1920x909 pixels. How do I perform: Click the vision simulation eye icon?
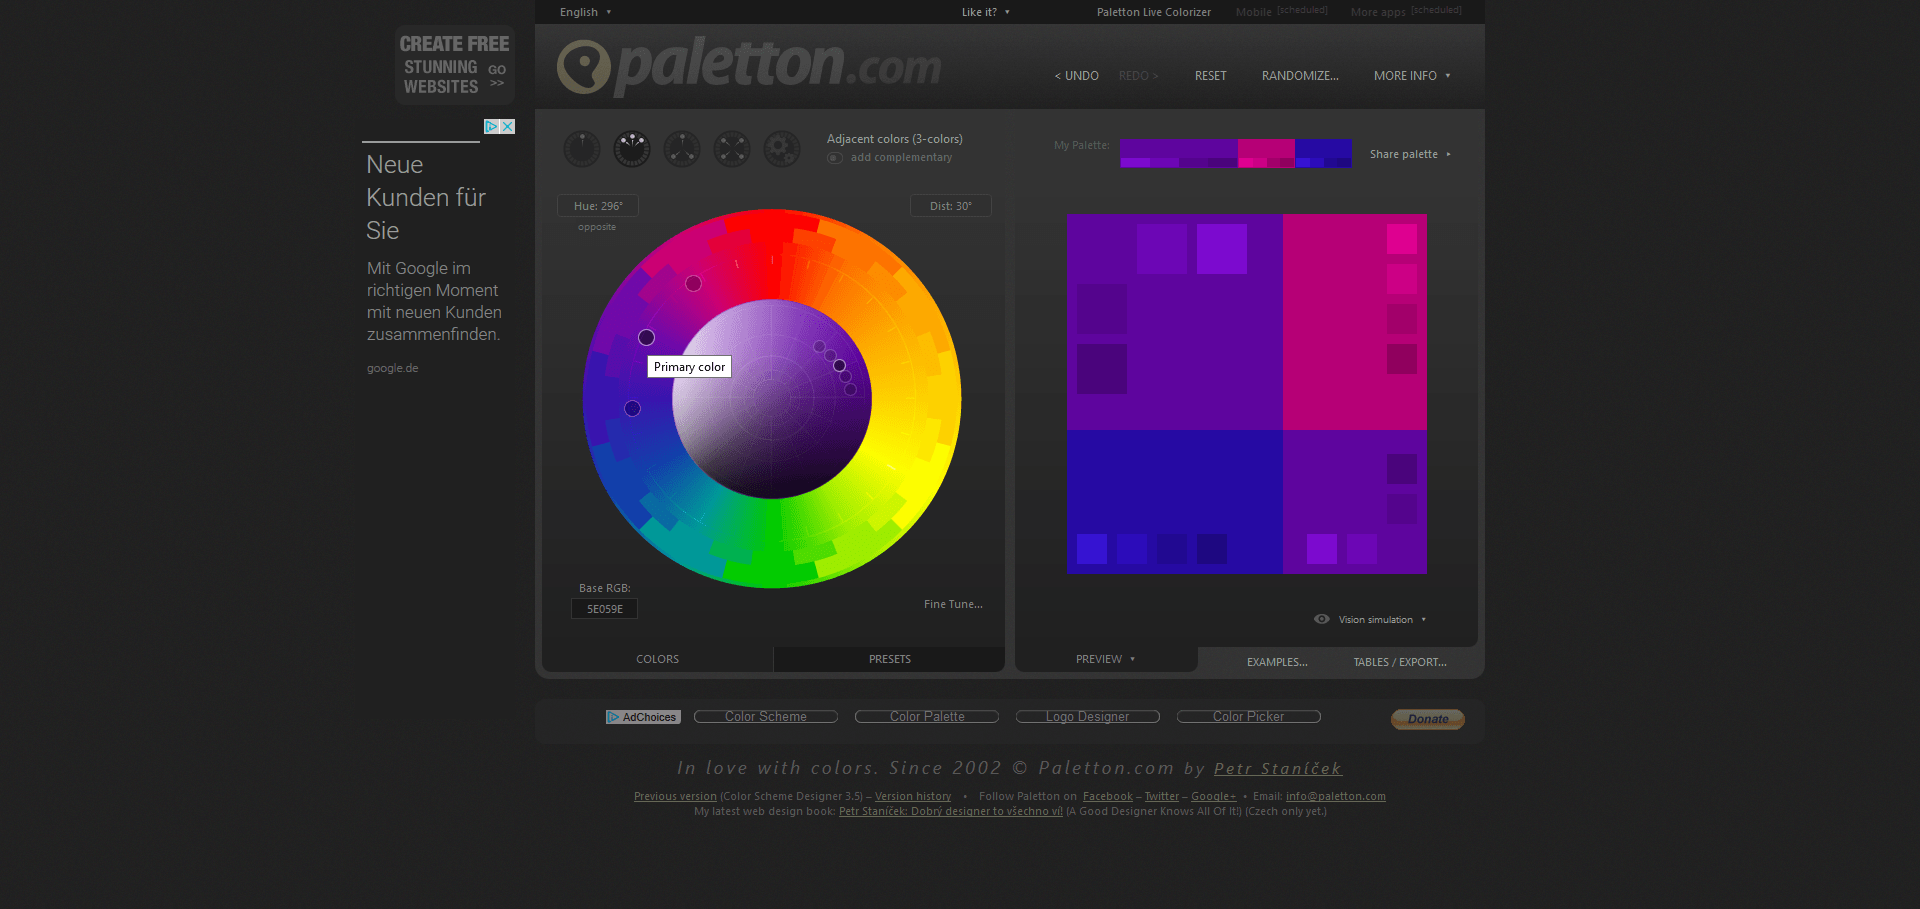[x=1321, y=619]
